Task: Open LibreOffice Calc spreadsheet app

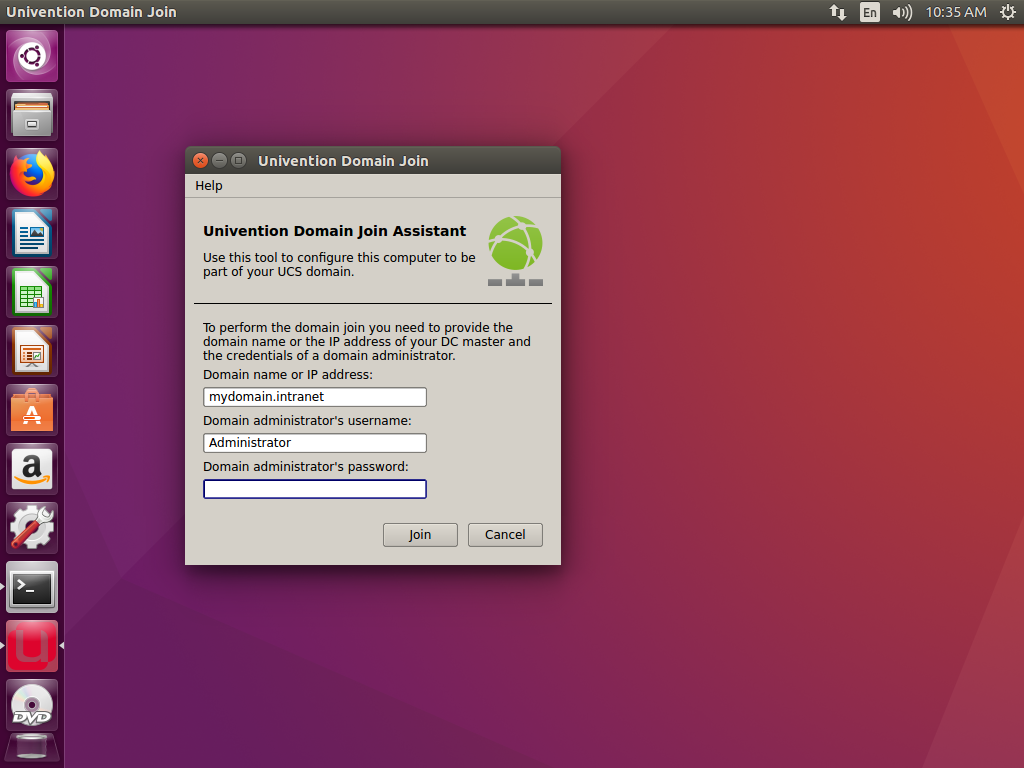Action: (32, 292)
